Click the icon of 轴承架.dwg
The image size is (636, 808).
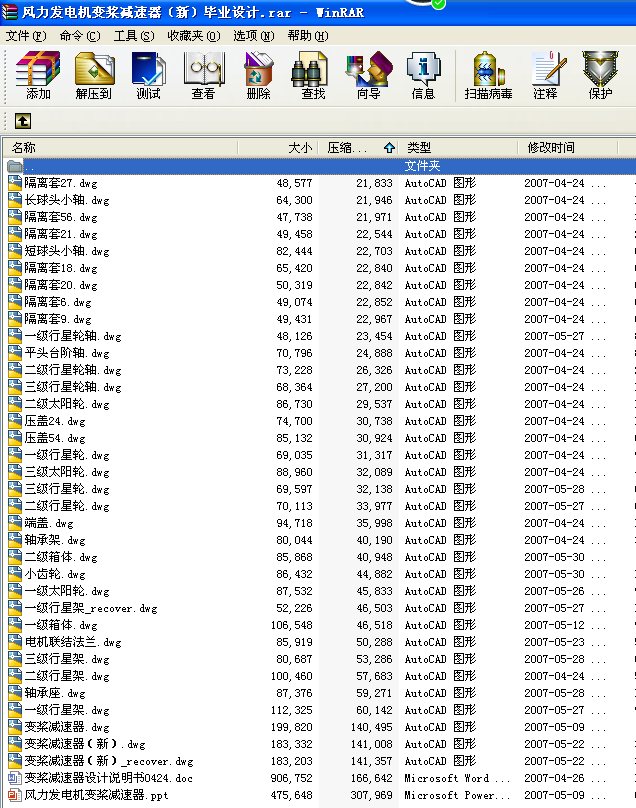point(15,540)
